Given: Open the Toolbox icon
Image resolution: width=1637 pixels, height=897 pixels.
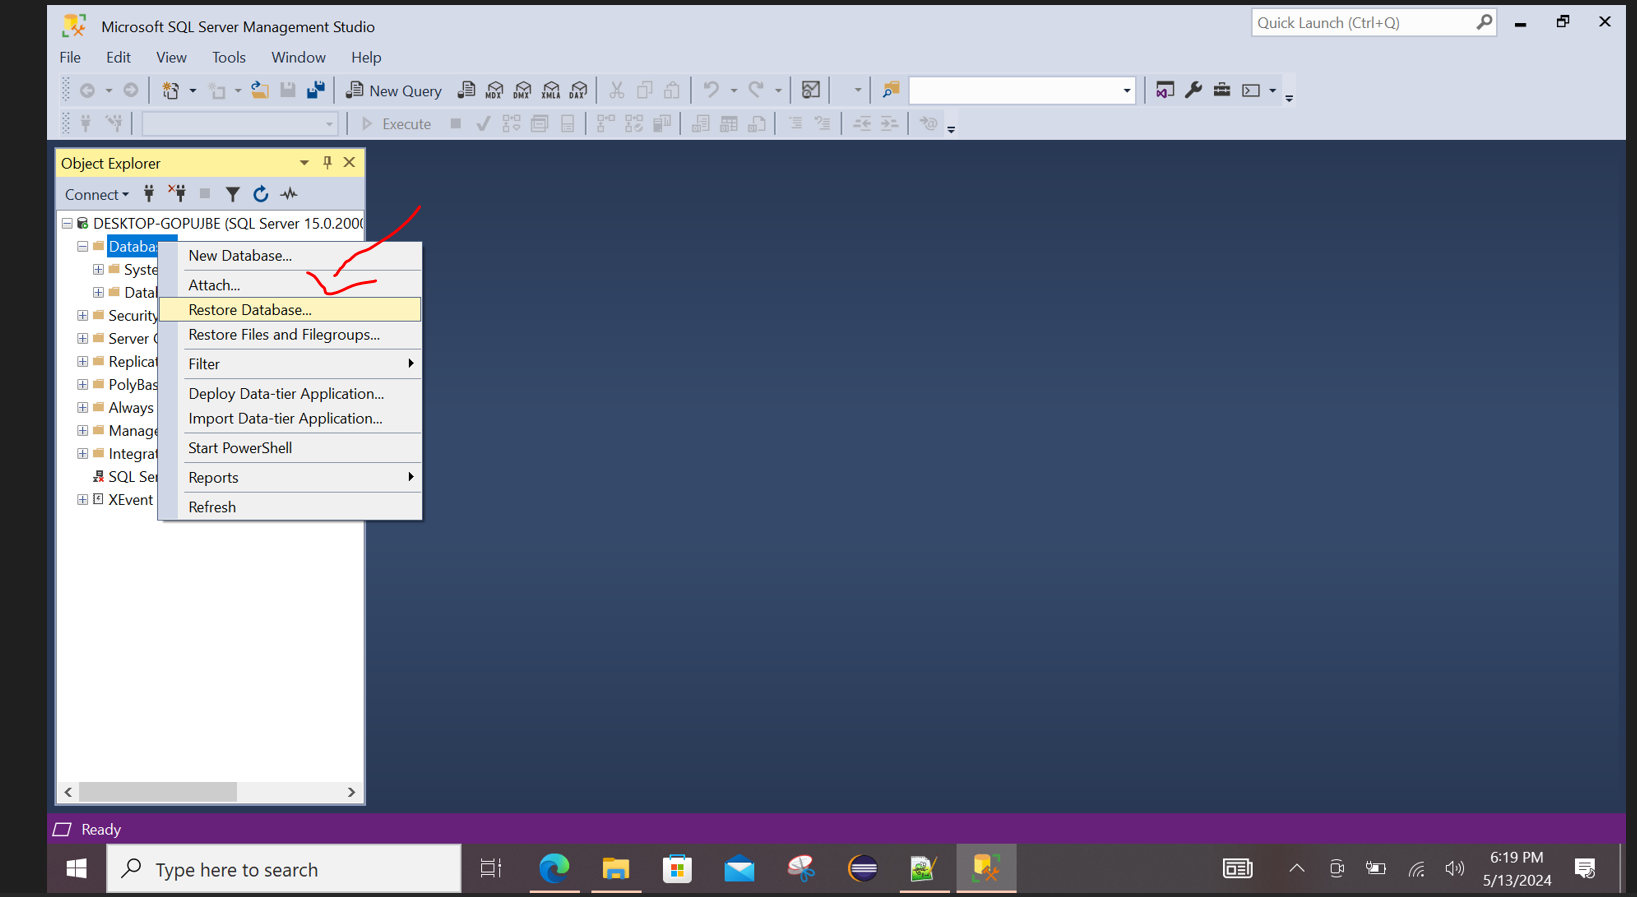Looking at the screenshot, I should point(1221,90).
